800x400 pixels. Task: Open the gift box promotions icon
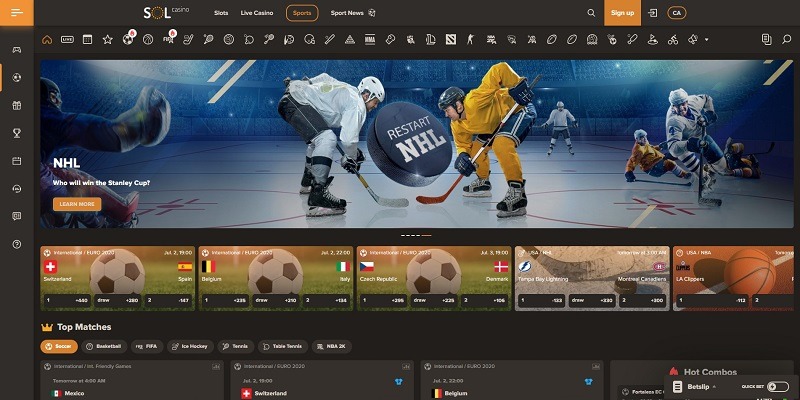(x=17, y=105)
